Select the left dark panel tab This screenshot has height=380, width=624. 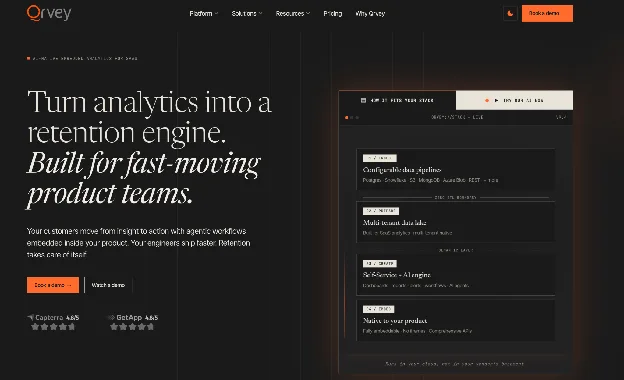pyautogui.click(x=397, y=100)
